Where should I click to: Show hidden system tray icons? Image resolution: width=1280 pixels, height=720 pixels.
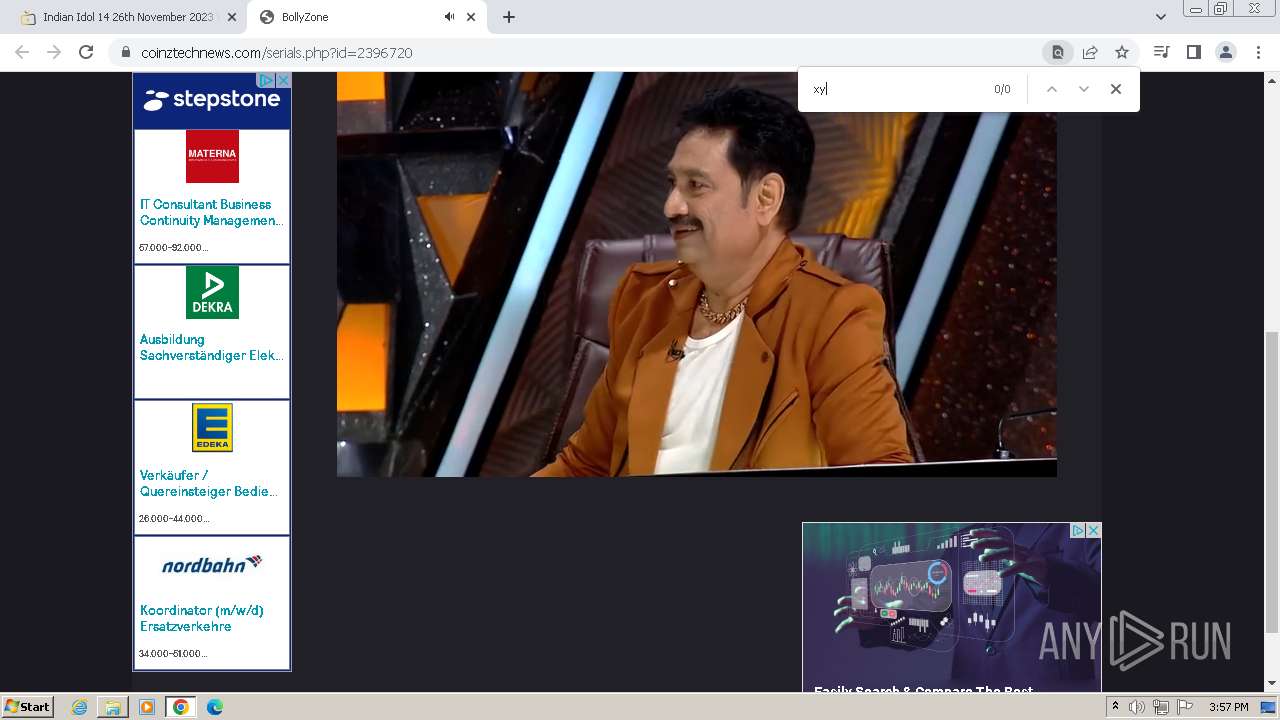pyautogui.click(x=1116, y=707)
